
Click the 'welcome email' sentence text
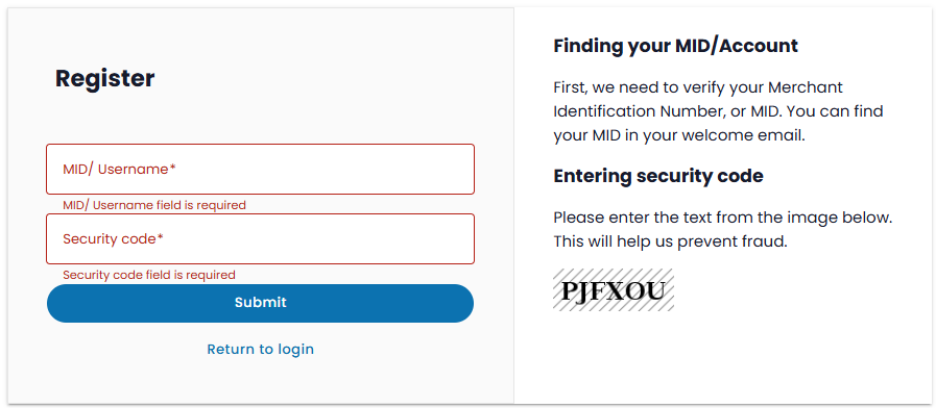click(678, 135)
